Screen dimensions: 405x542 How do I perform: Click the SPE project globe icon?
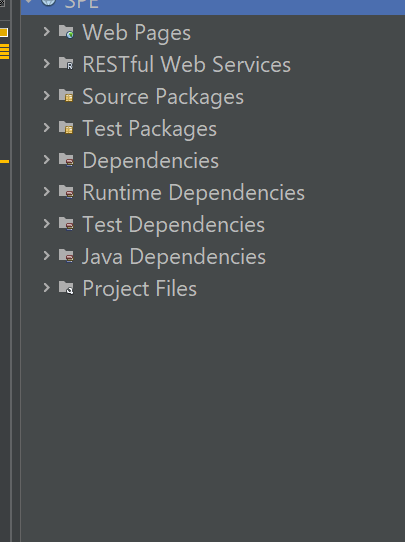tap(48, 3)
